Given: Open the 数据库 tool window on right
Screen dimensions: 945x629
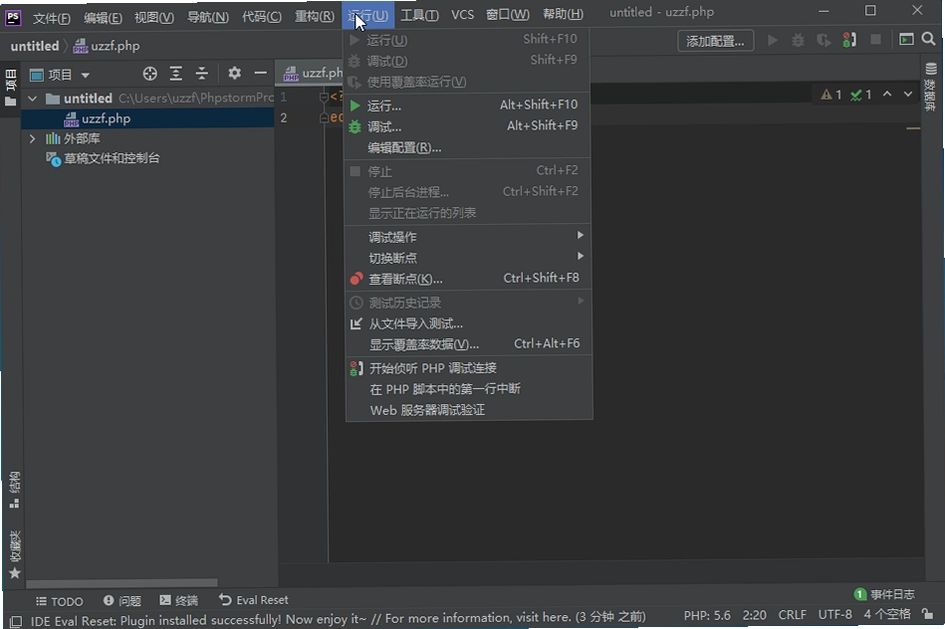Looking at the screenshot, I should click(x=931, y=87).
